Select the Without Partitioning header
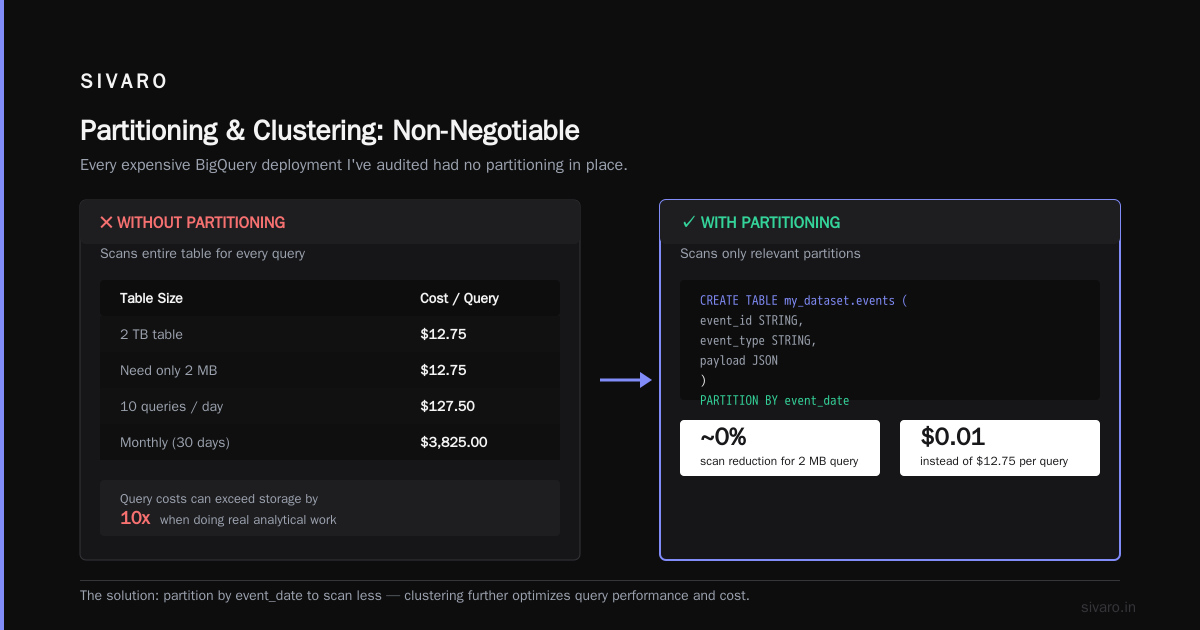This screenshot has height=630, width=1200. (x=330, y=222)
